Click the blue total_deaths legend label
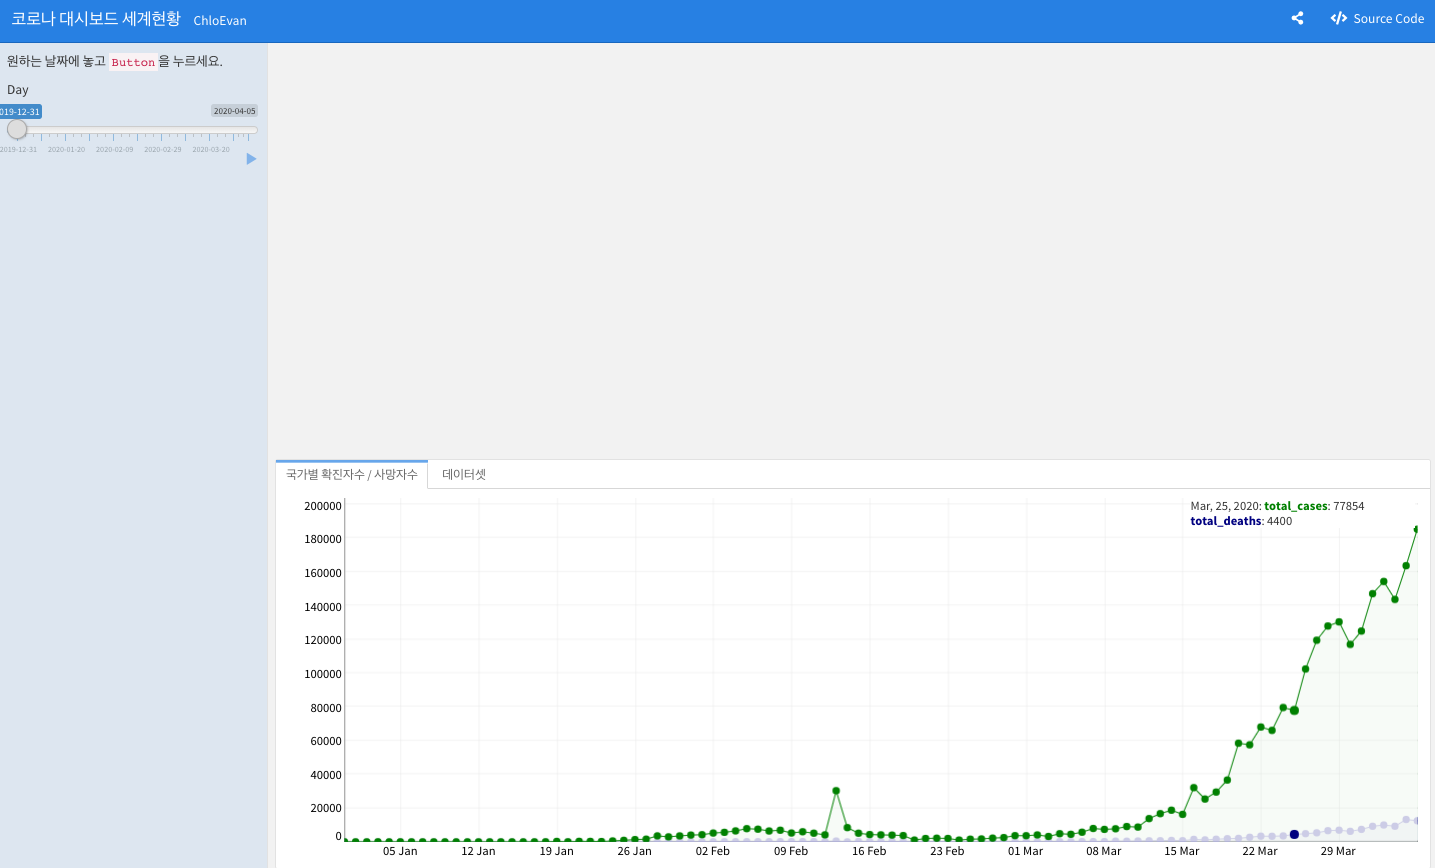The image size is (1435, 868). (1225, 521)
